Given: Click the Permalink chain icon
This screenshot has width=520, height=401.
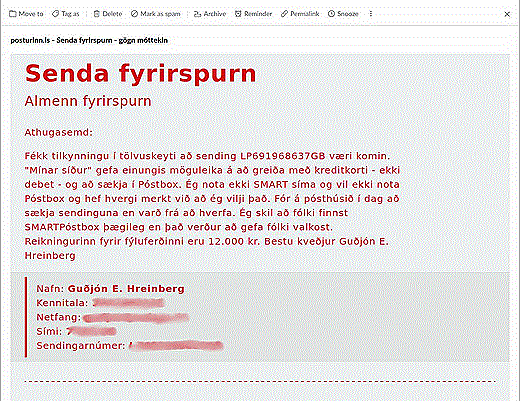Looking at the screenshot, I should [x=284, y=14].
